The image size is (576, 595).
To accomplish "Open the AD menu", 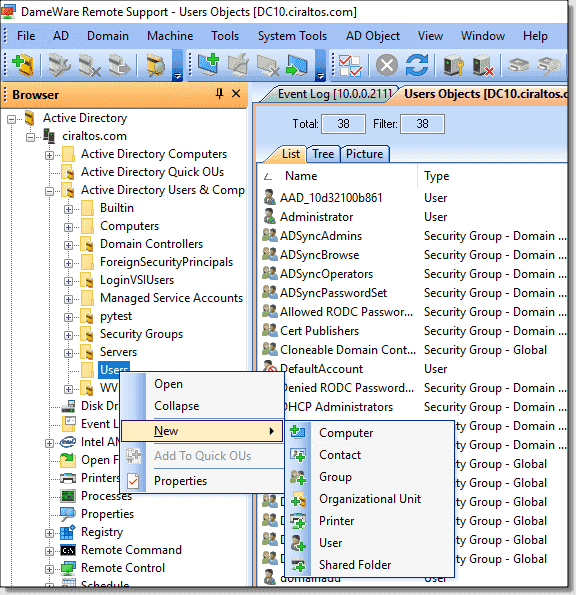I will [61, 36].
